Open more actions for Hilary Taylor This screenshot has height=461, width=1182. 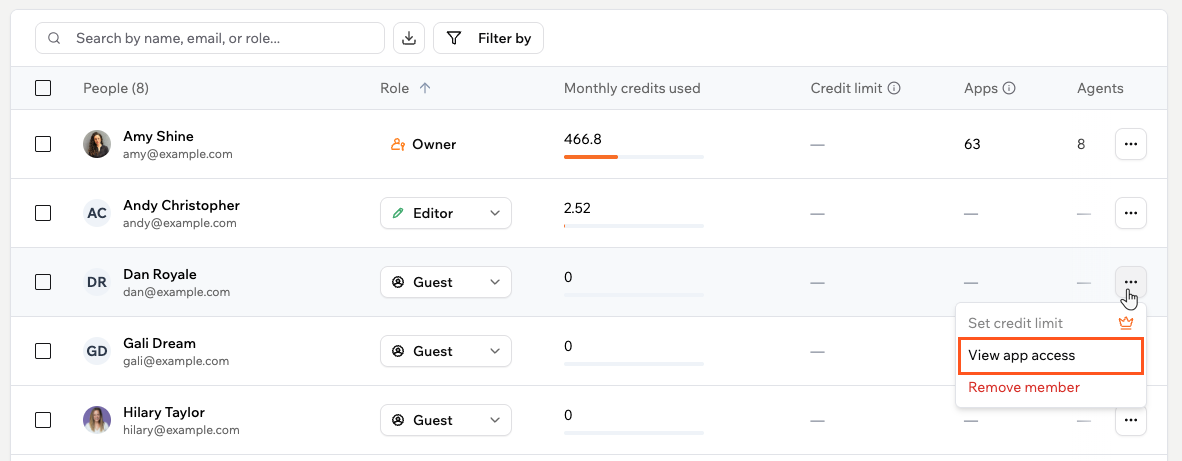pyautogui.click(x=1131, y=420)
